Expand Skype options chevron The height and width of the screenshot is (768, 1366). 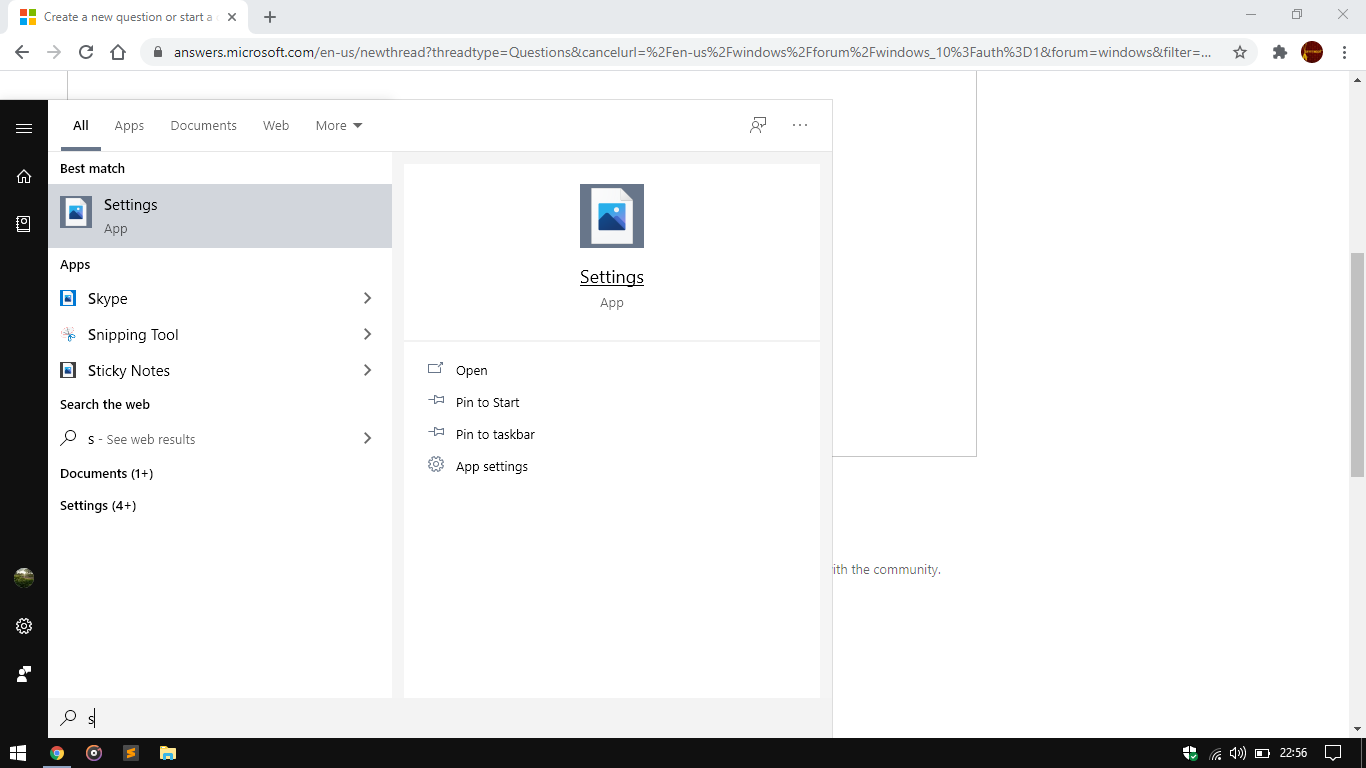pos(367,298)
